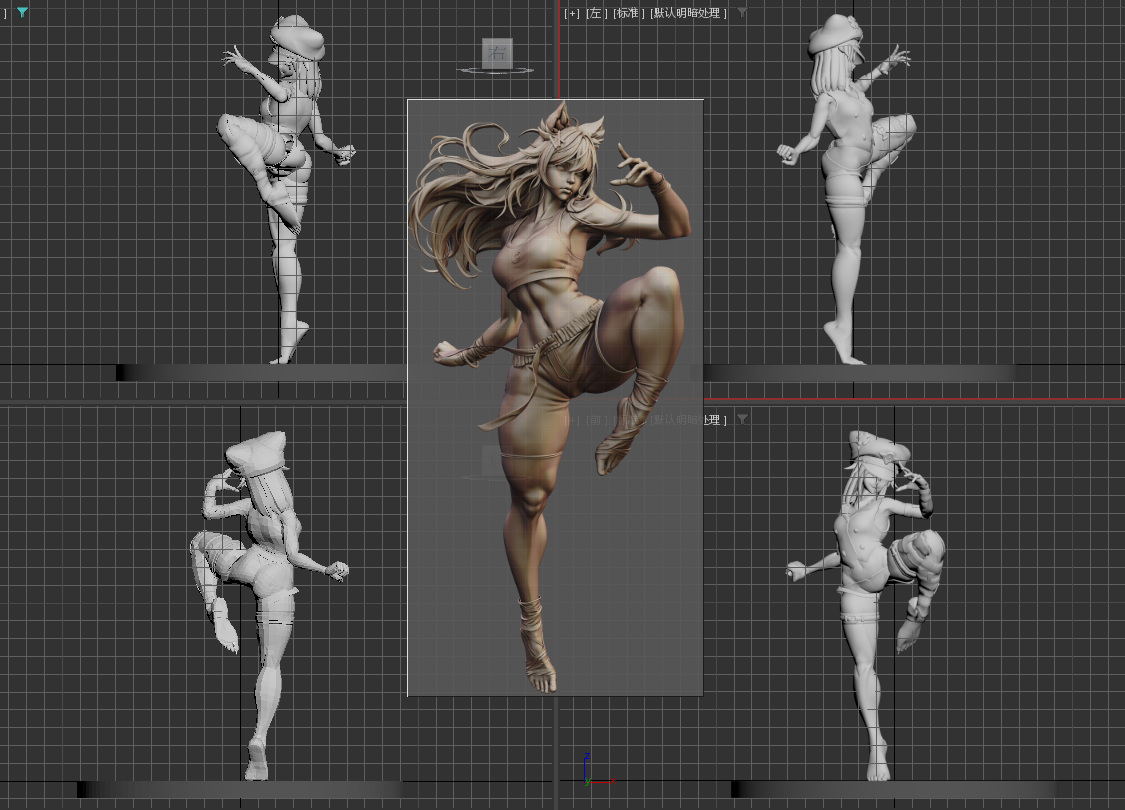
Task: Open the [+] menu of Left viewport
Action: tap(572, 13)
